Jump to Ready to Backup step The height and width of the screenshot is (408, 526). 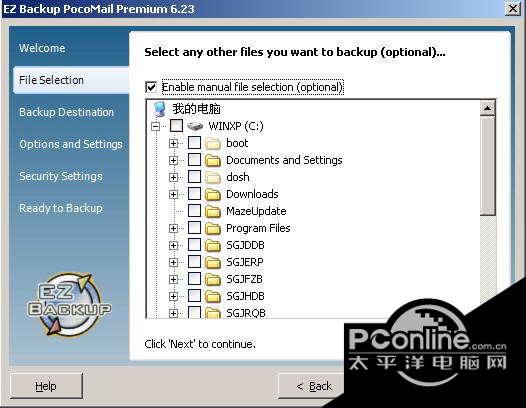coord(61,208)
